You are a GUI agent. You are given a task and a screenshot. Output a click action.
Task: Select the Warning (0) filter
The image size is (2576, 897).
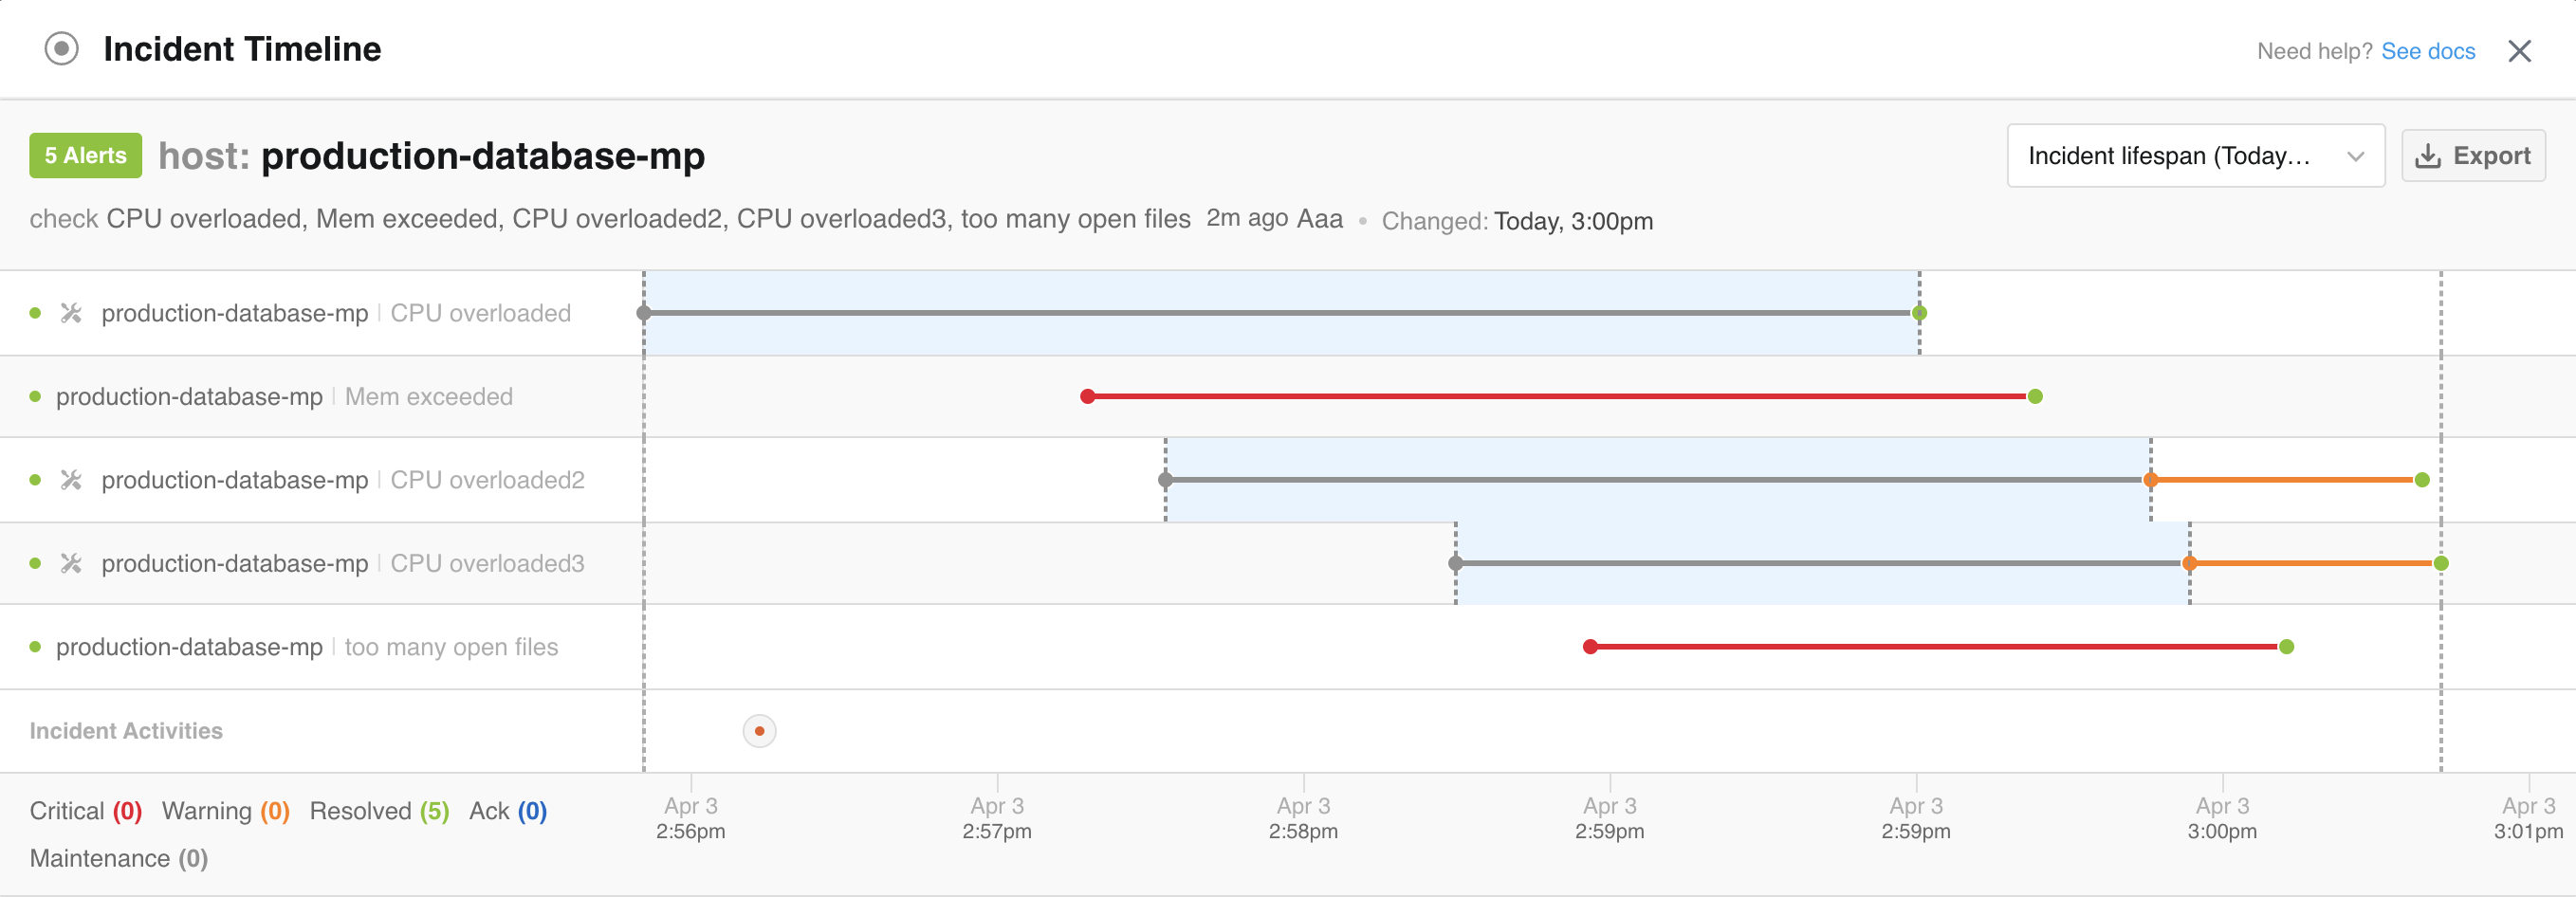click(x=224, y=811)
